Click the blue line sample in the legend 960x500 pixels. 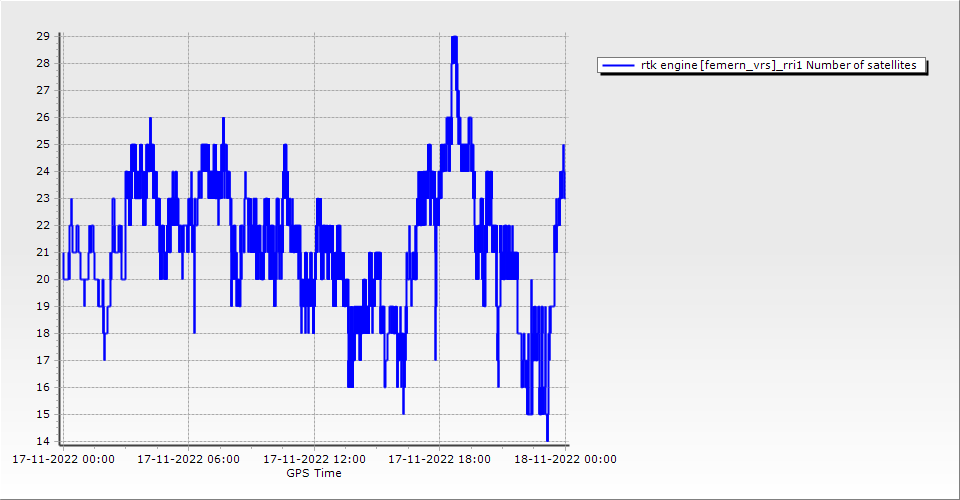point(619,66)
